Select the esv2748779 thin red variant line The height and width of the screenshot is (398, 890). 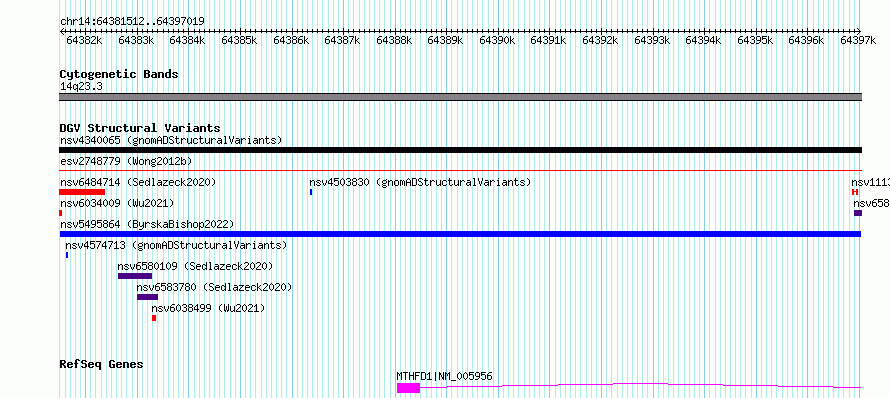[x=460, y=170]
